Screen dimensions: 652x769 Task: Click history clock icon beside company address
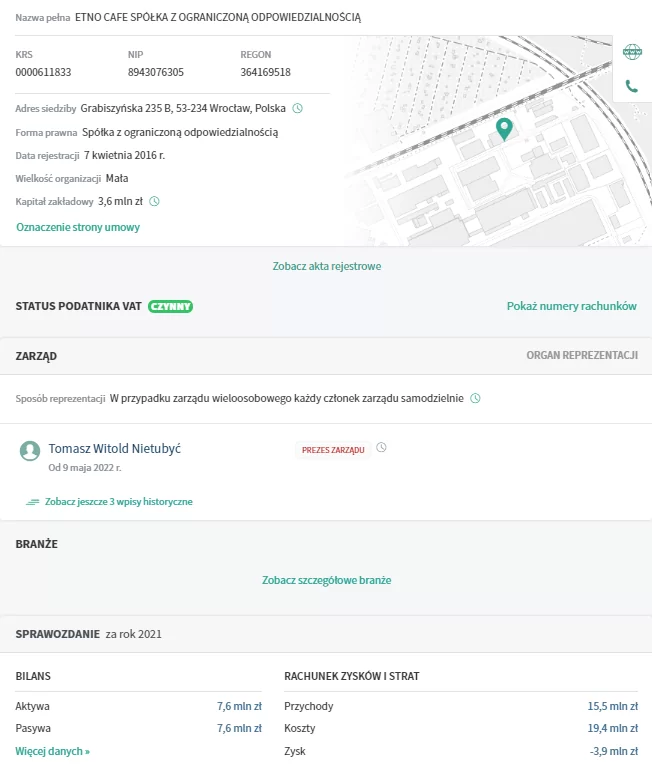click(297, 108)
